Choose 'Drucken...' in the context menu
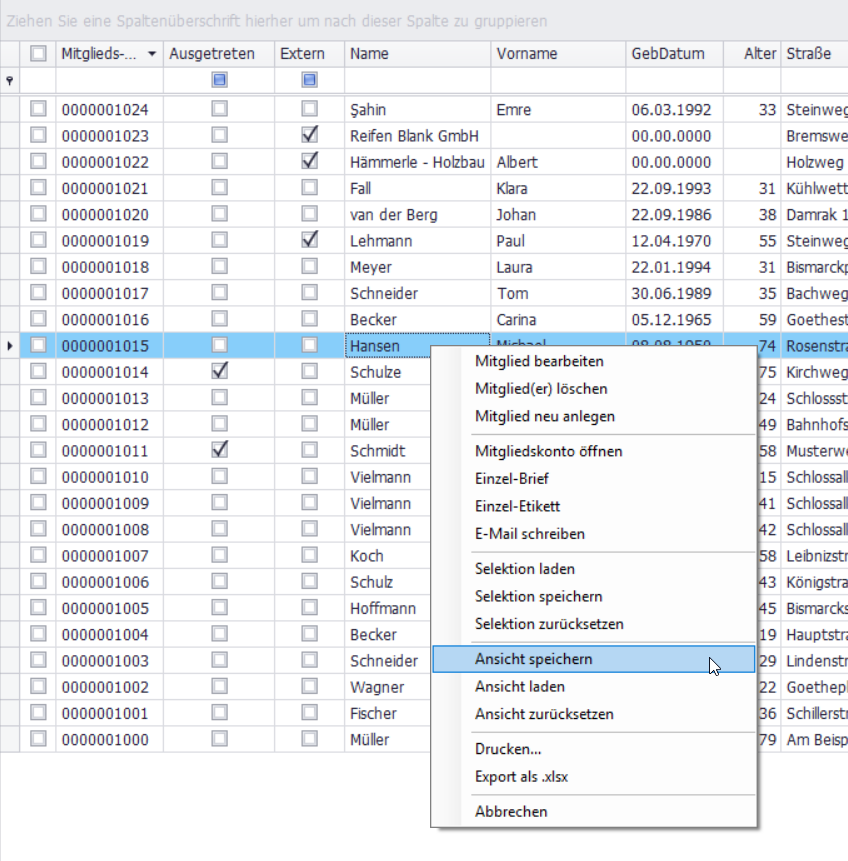 (x=508, y=749)
